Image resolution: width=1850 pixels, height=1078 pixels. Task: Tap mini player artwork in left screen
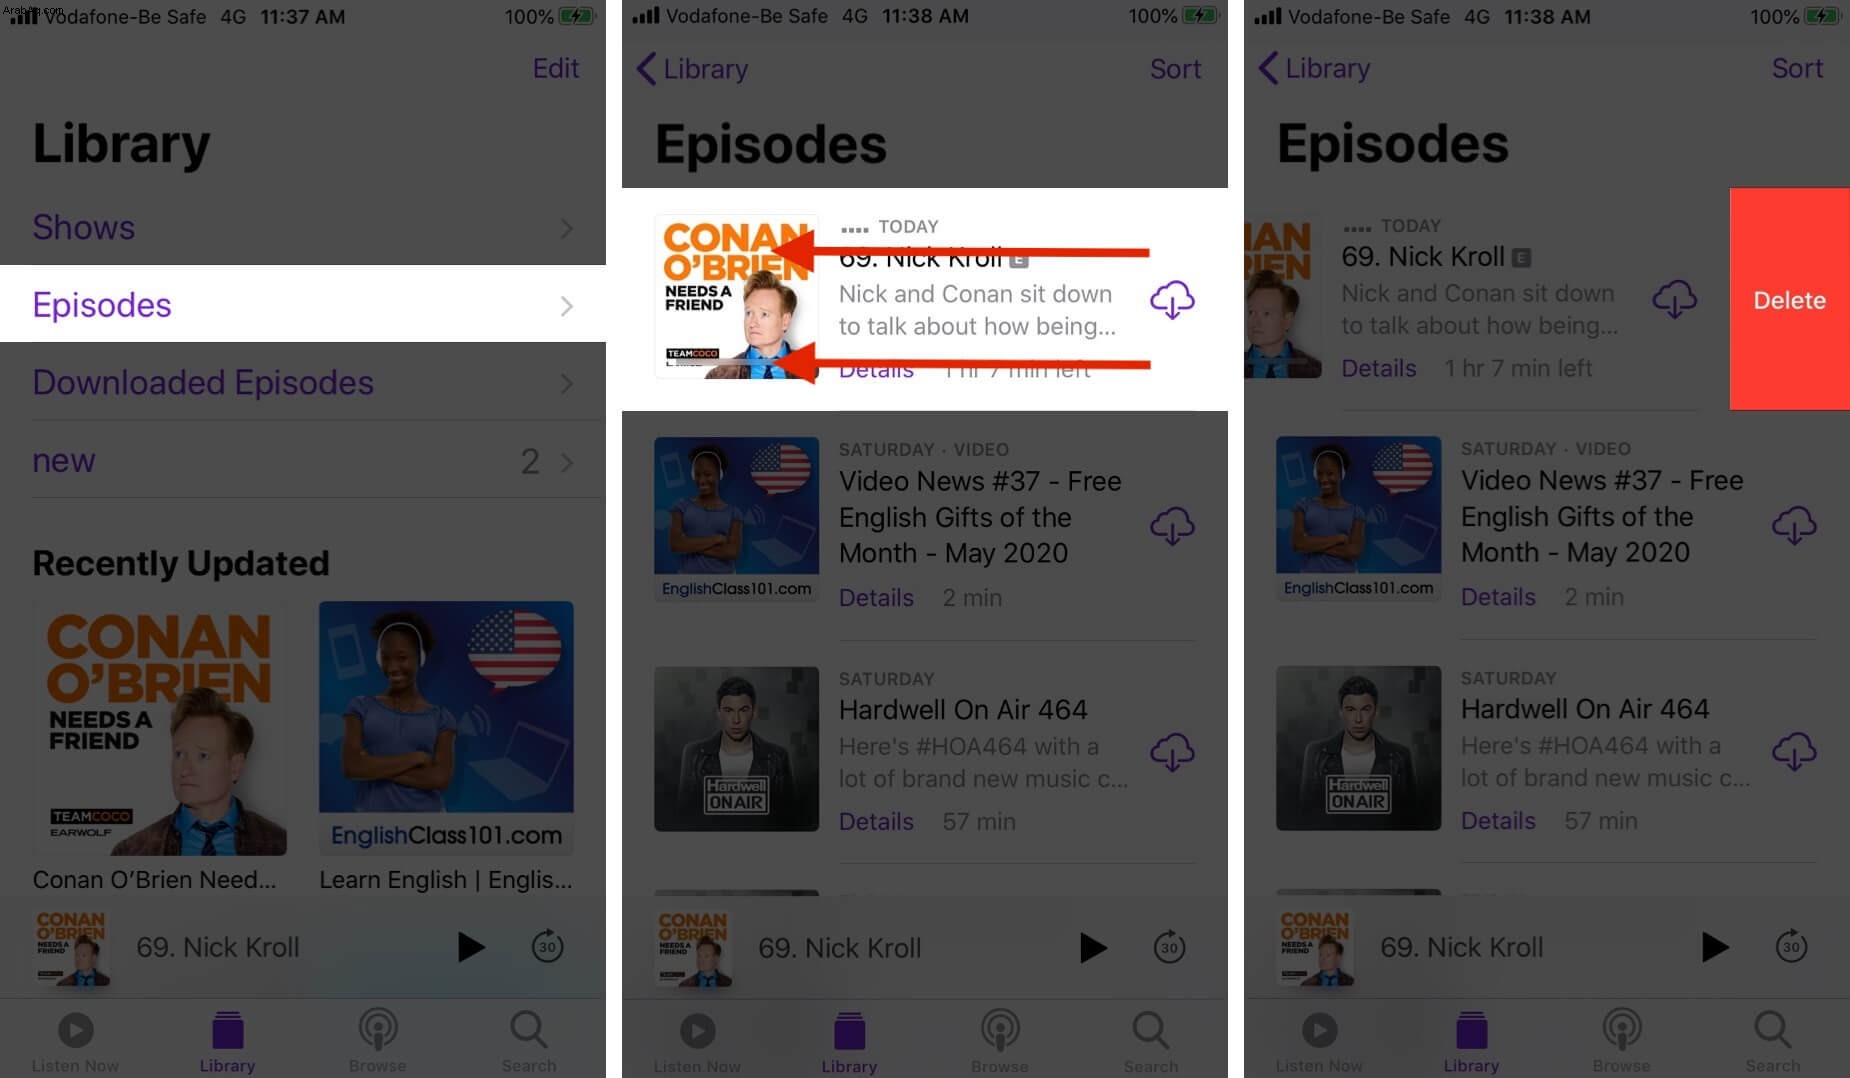(71, 947)
